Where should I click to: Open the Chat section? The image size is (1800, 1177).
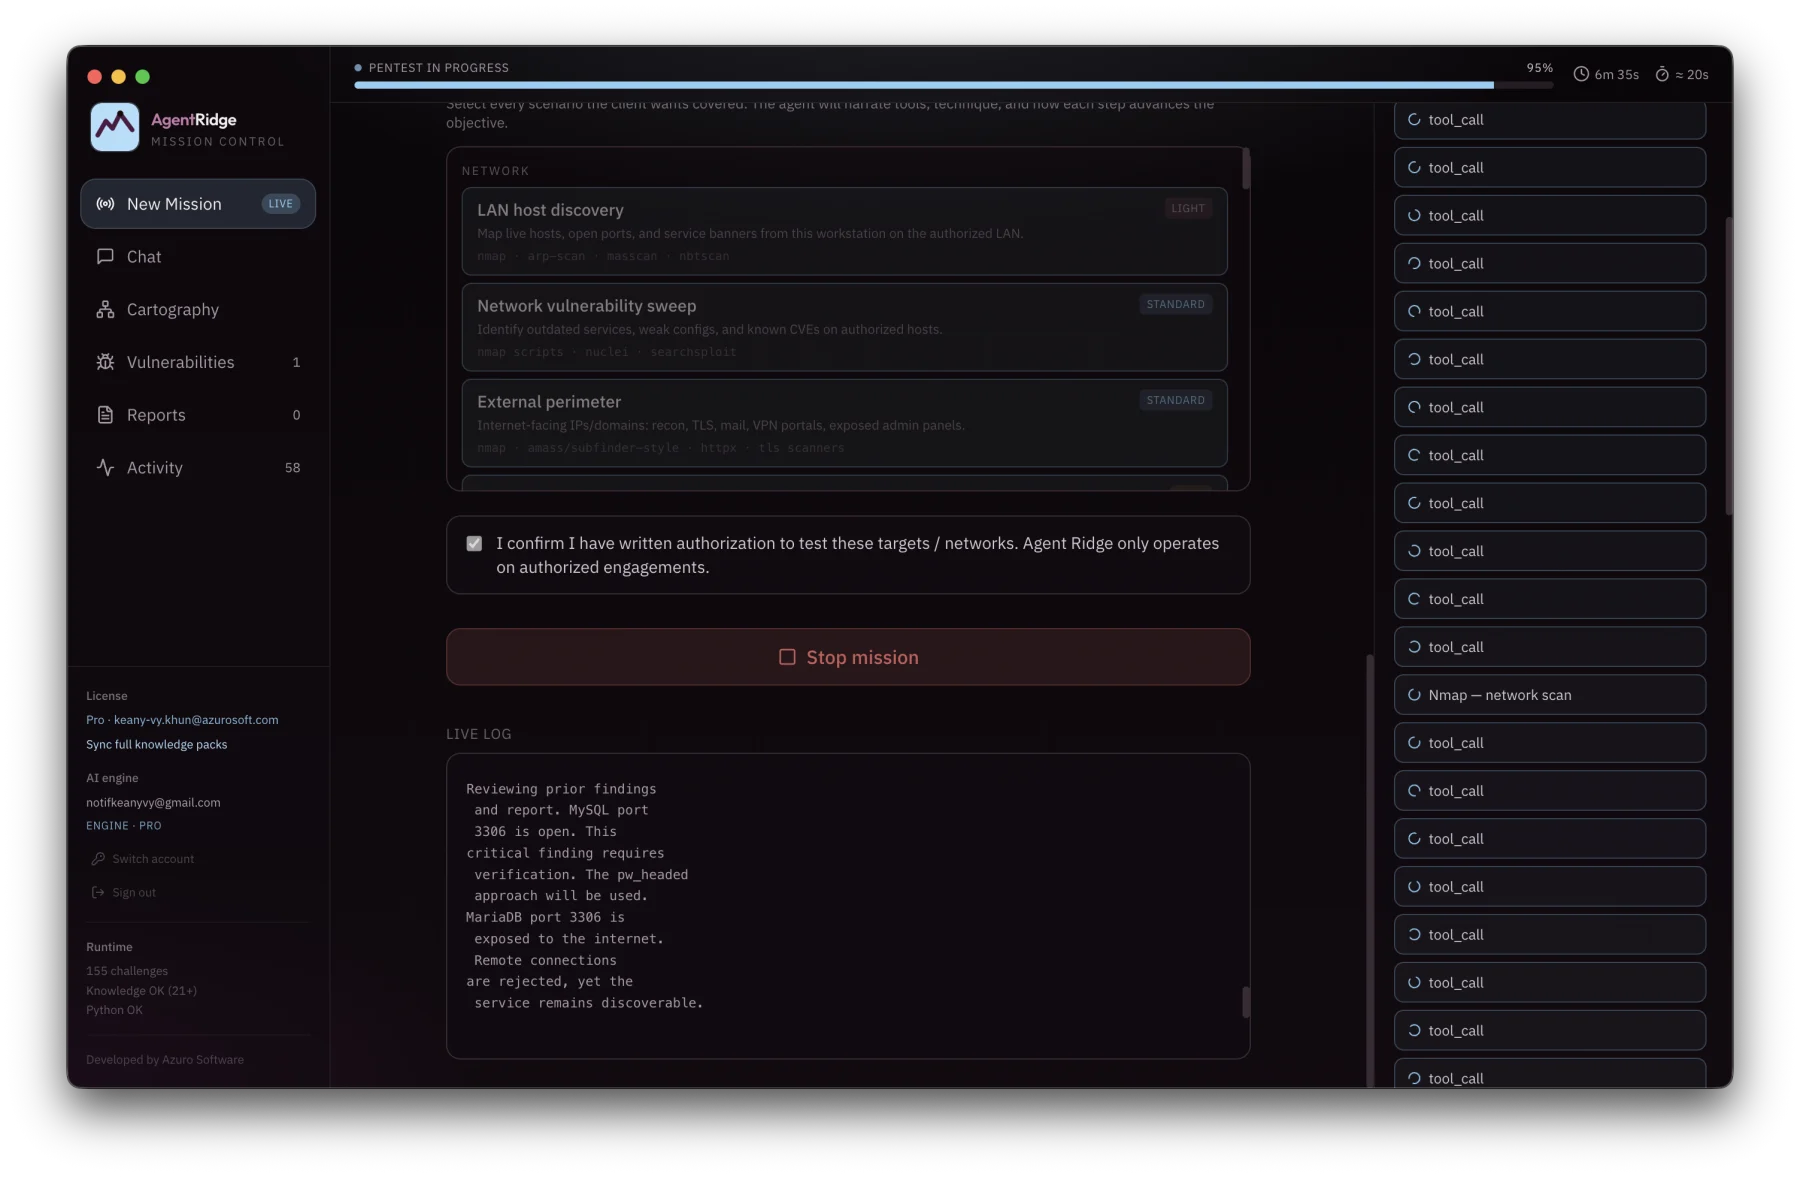pyautogui.click(x=198, y=257)
